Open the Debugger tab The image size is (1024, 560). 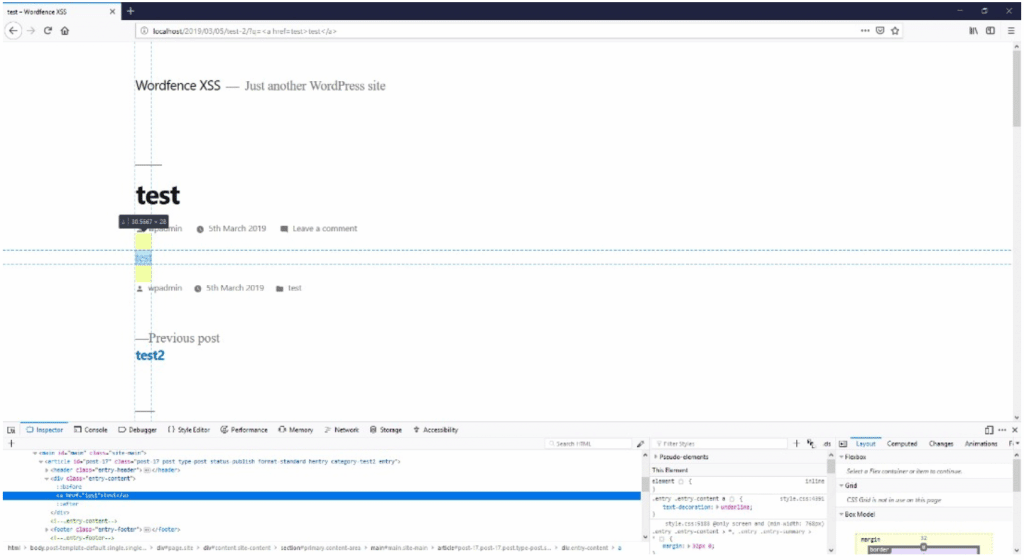point(137,430)
